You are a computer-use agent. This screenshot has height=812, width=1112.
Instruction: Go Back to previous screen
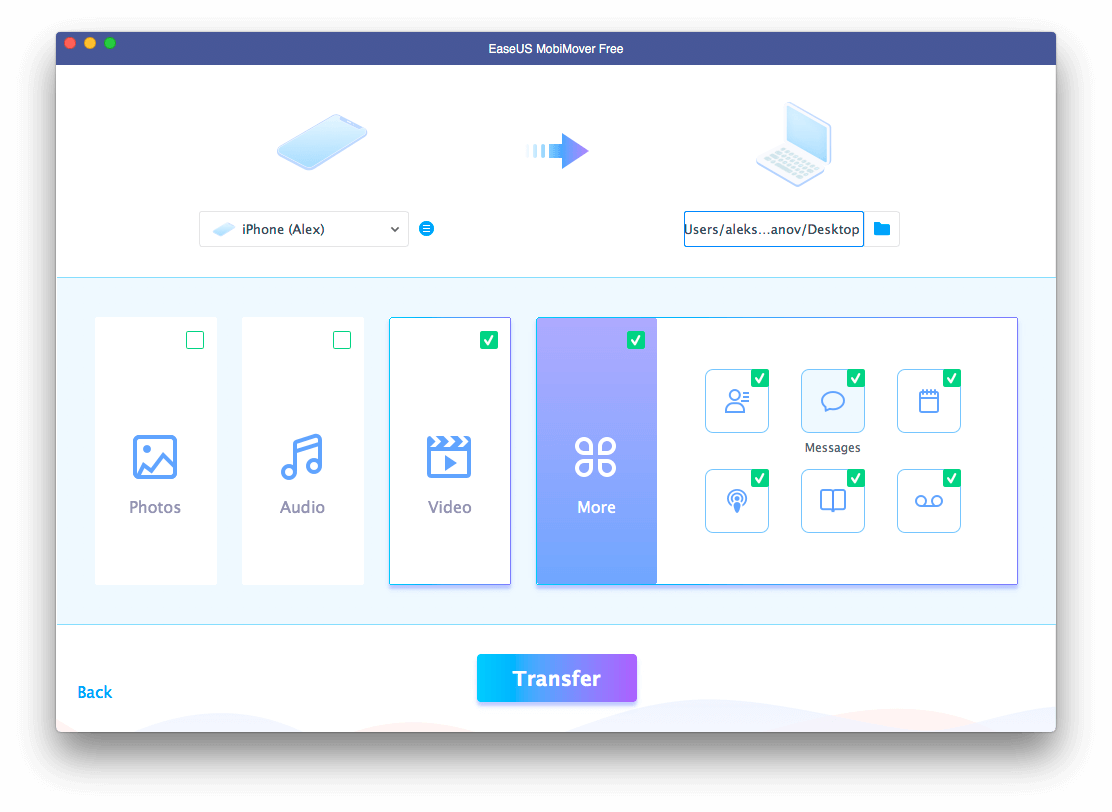coord(95,692)
